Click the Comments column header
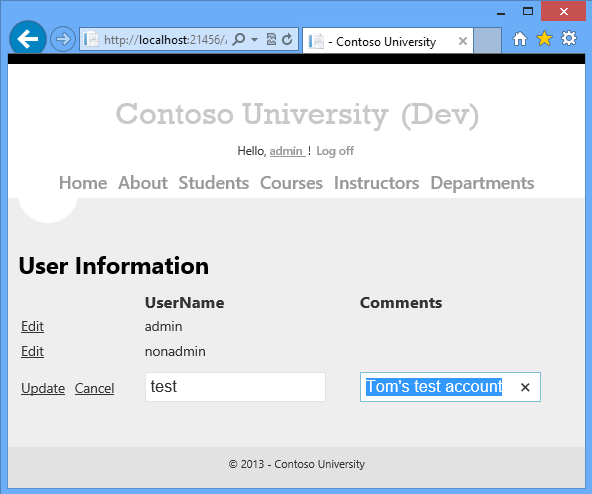 point(401,303)
